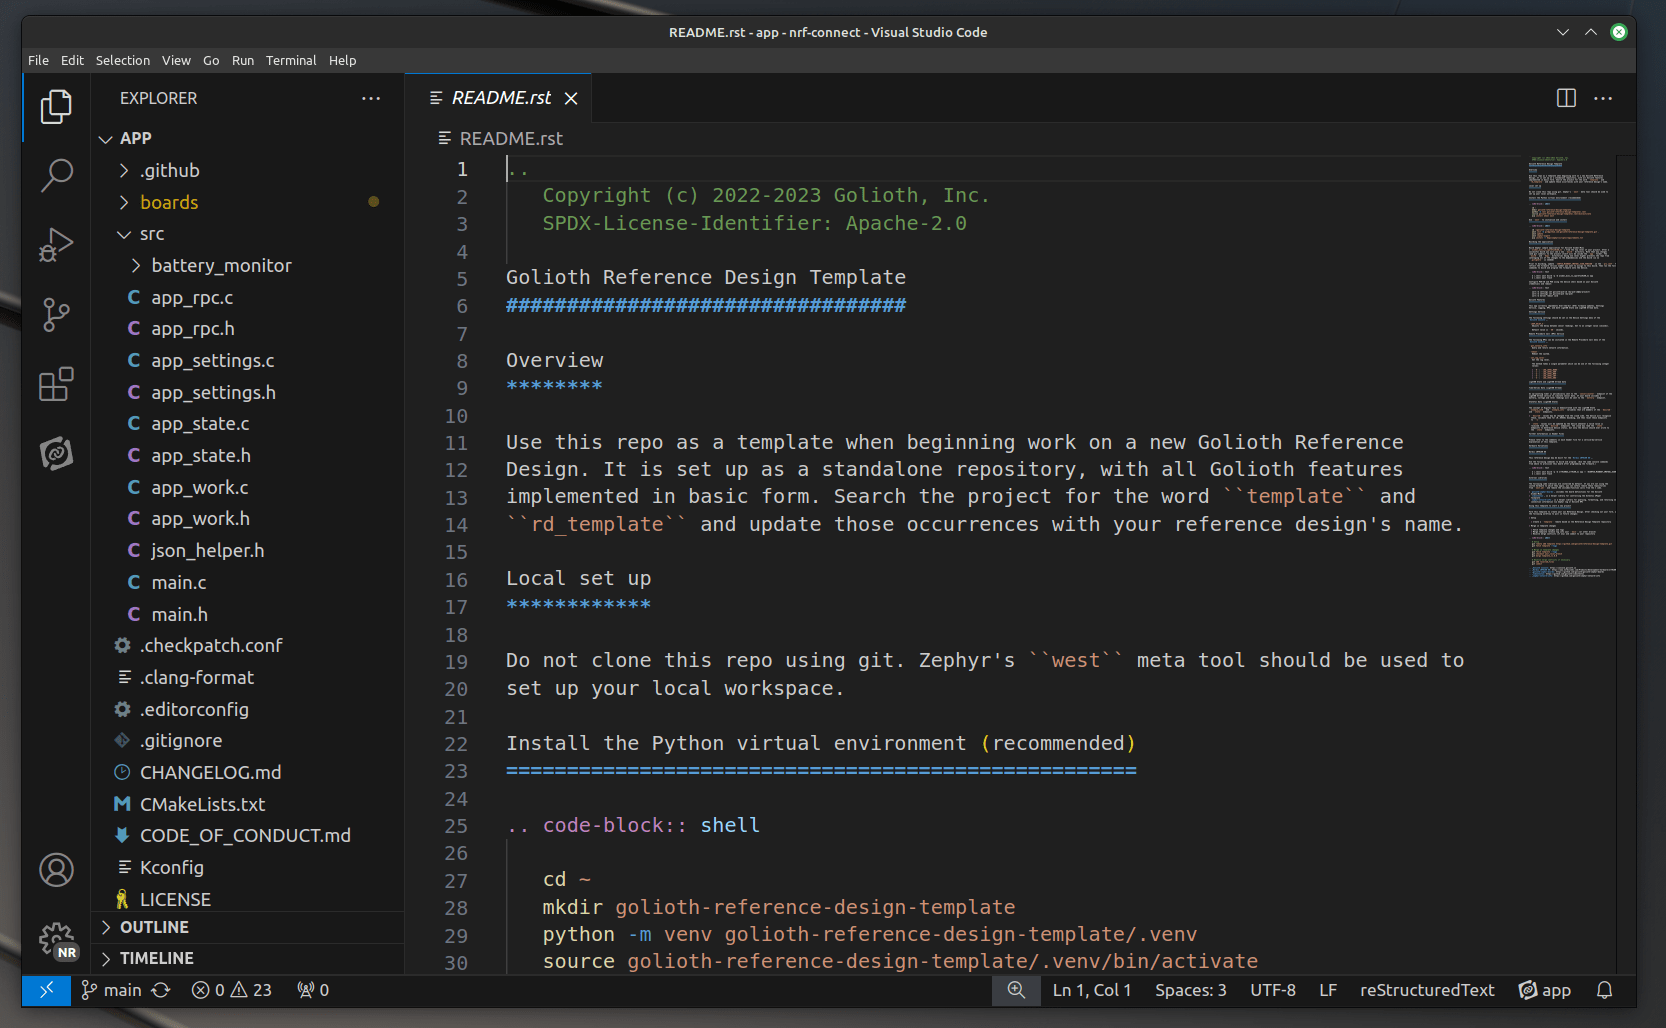This screenshot has height=1028, width=1666.
Task: Change language mode reStructuredText
Action: click(1427, 990)
